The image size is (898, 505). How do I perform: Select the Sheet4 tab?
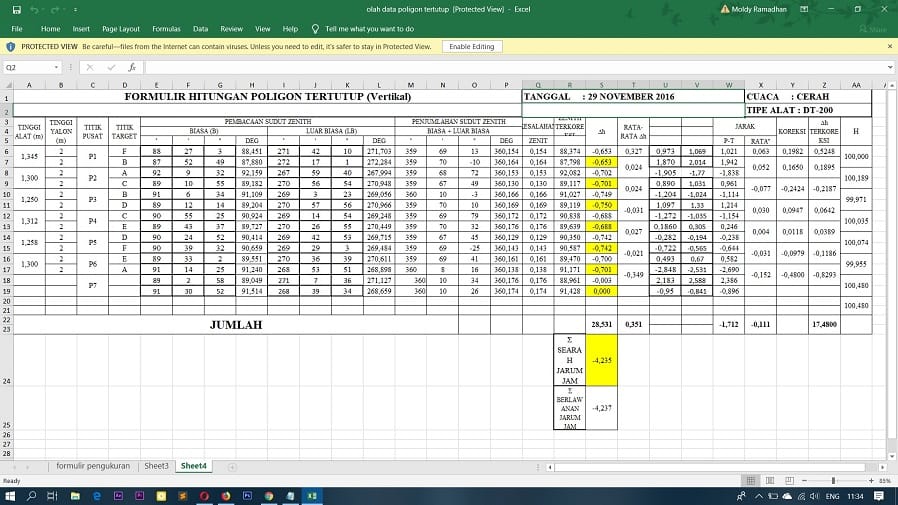(194, 466)
